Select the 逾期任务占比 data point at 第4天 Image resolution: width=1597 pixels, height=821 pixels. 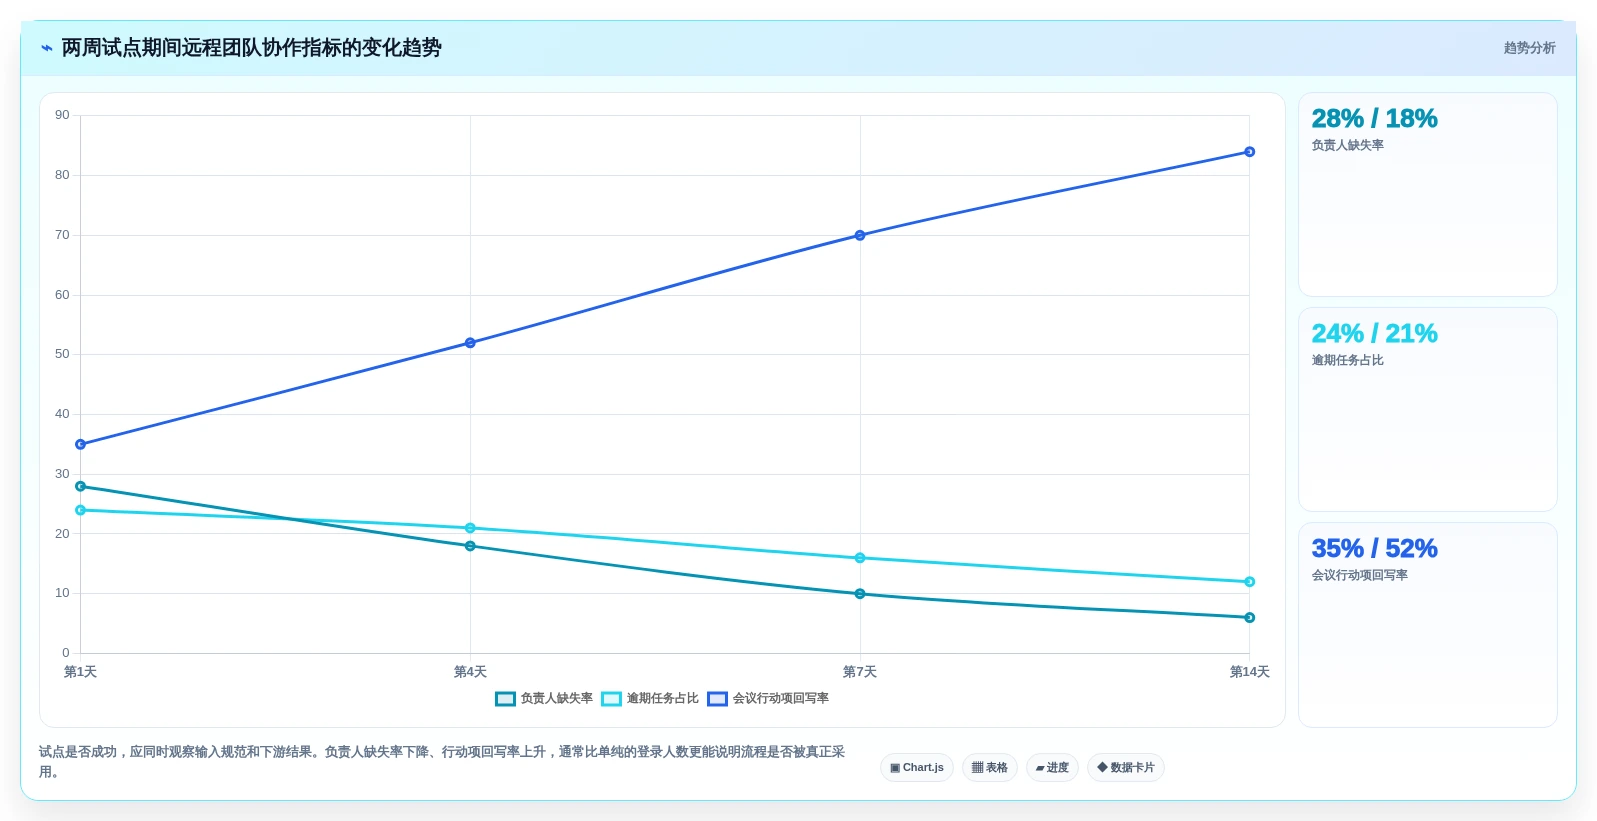[470, 528]
